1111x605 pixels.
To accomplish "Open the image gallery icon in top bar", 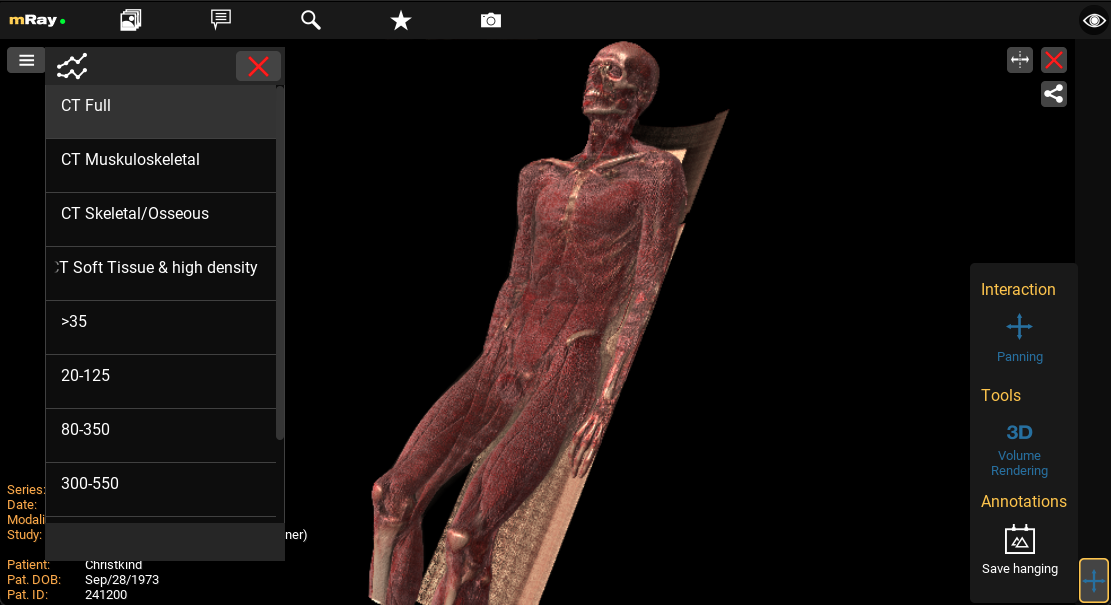I will [131, 20].
